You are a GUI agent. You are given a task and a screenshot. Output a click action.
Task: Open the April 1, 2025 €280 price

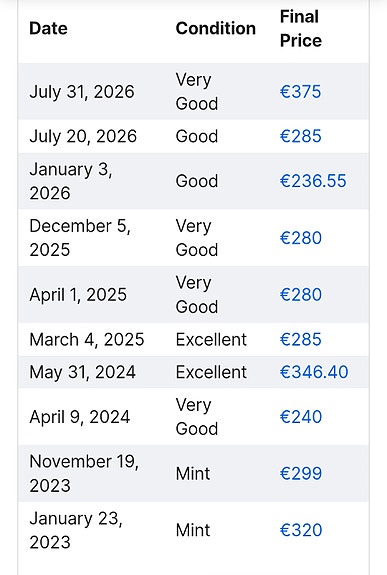coord(301,295)
